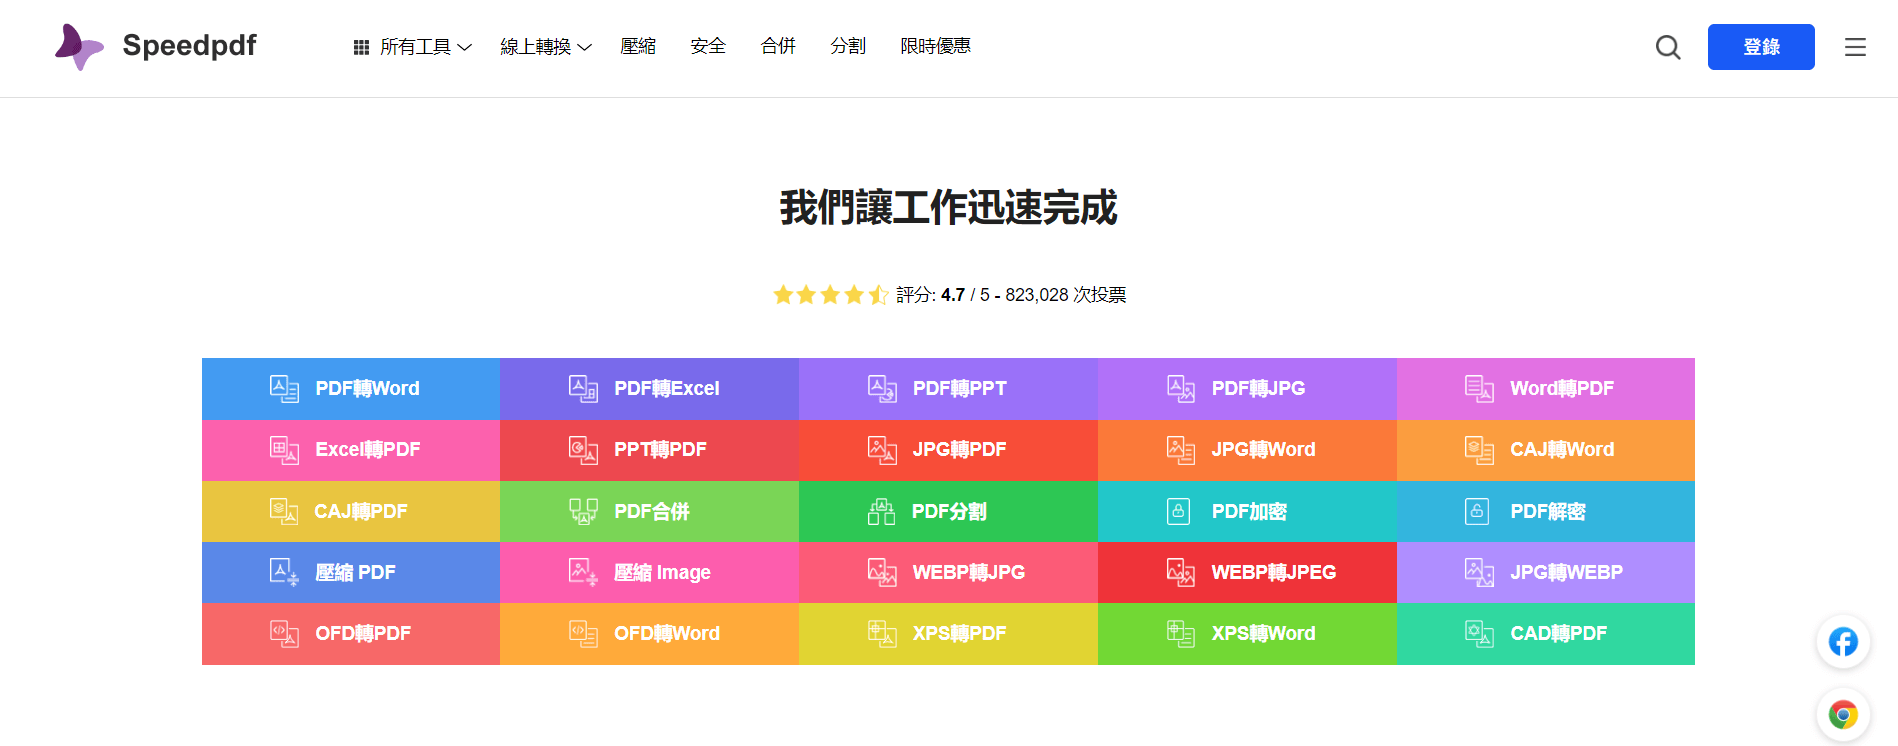This screenshot has width=1898, height=746.
Task: Click the XPS轉PDF tile icon
Action: (x=882, y=634)
